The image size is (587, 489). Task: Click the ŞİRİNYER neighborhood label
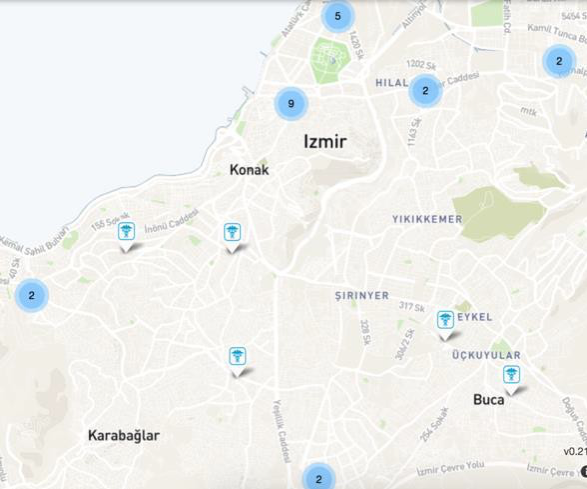[x=362, y=295]
